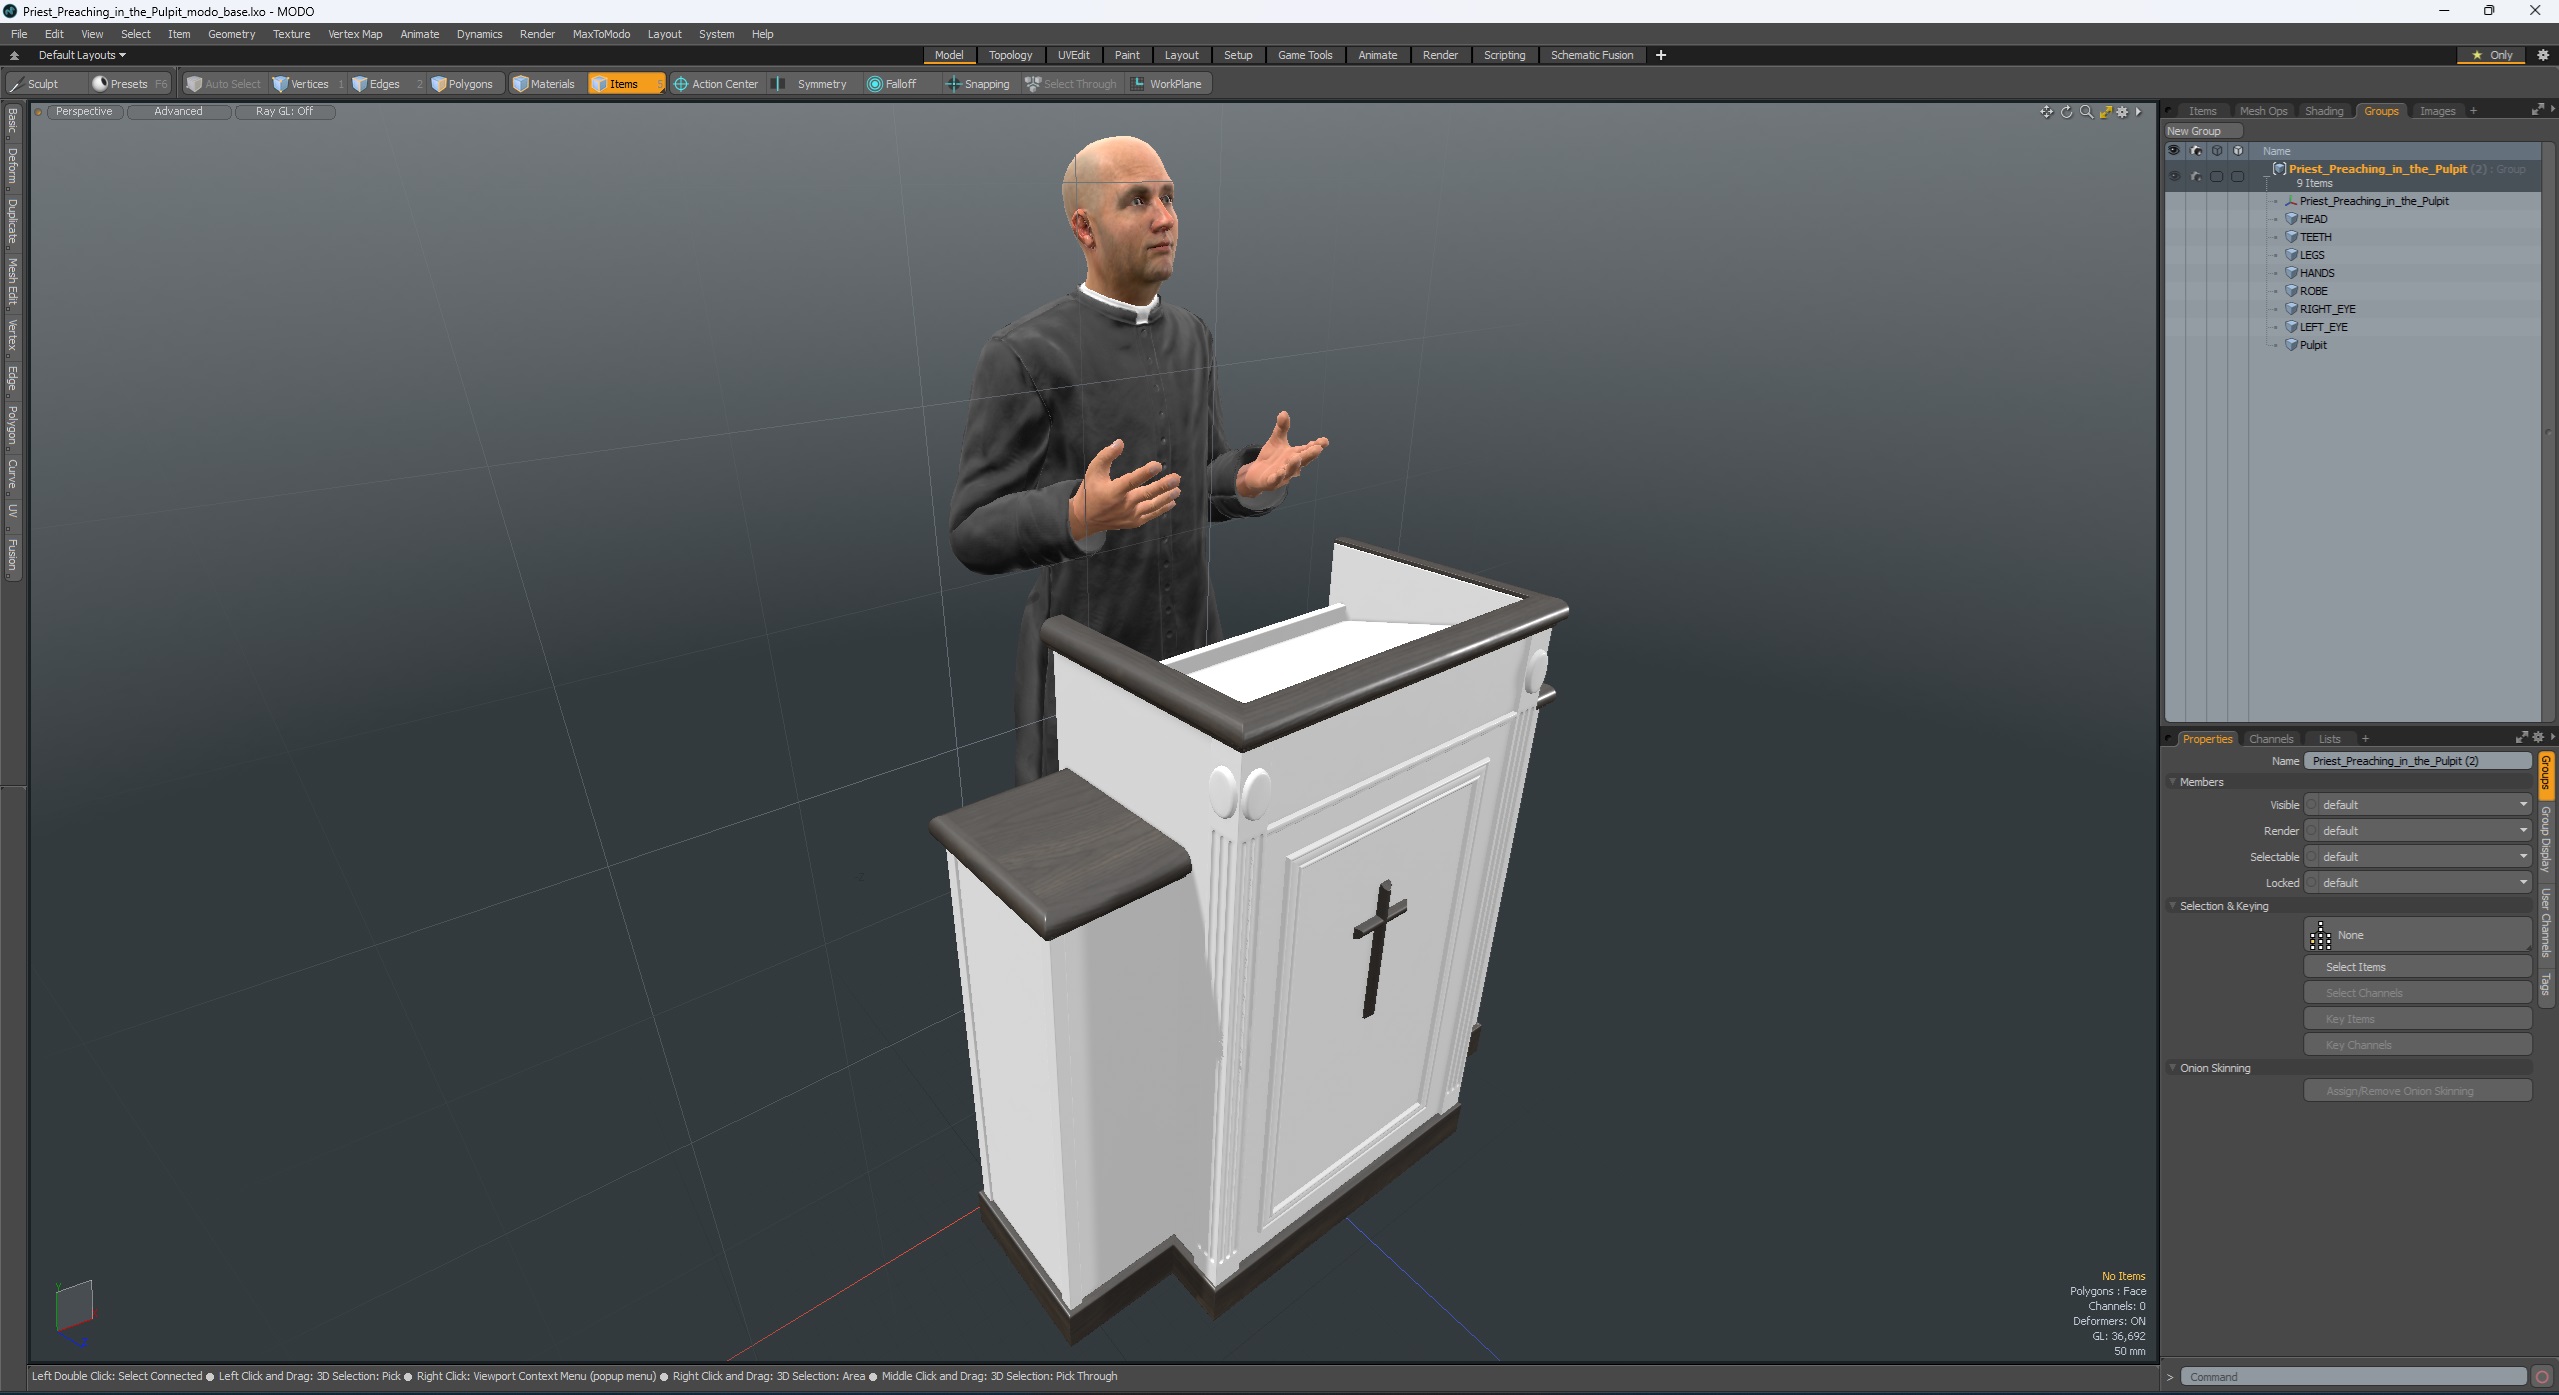This screenshot has width=2559, height=1395.
Task: Toggle visibility of Pulpit layer
Action: click(x=2176, y=344)
